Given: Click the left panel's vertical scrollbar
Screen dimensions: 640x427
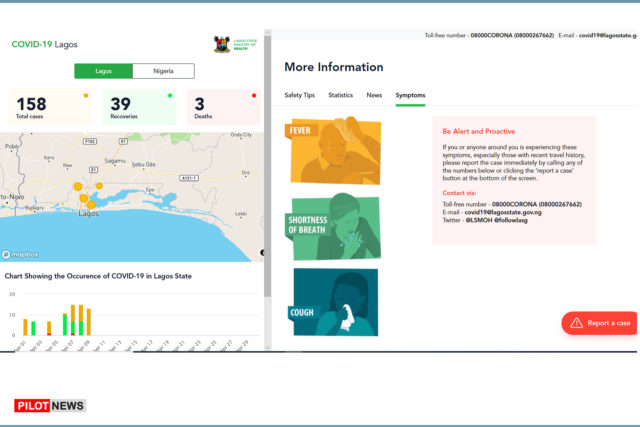Looking at the screenshot, I should pyautogui.click(x=267, y=200).
